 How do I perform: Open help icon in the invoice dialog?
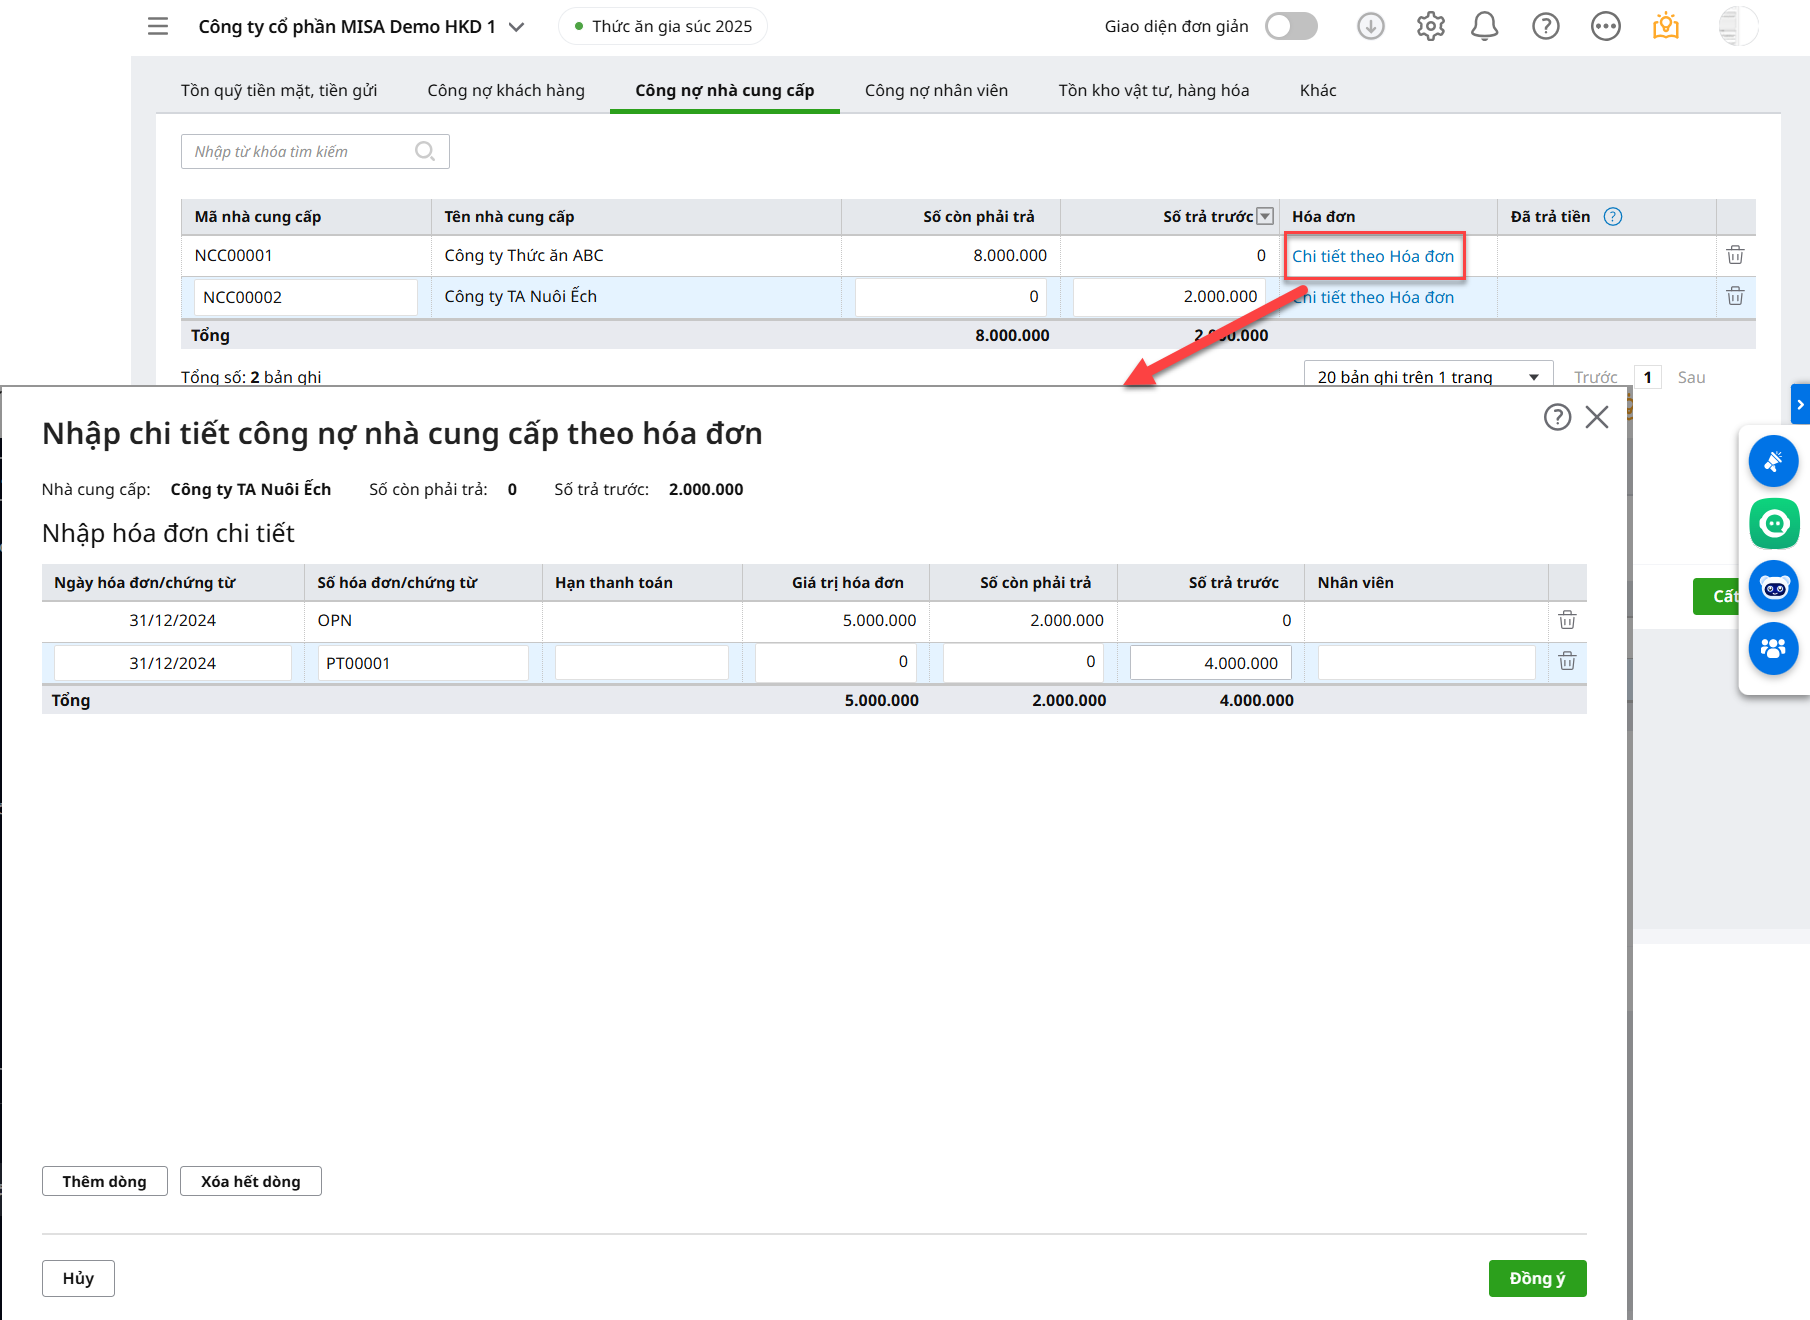(x=1556, y=417)
